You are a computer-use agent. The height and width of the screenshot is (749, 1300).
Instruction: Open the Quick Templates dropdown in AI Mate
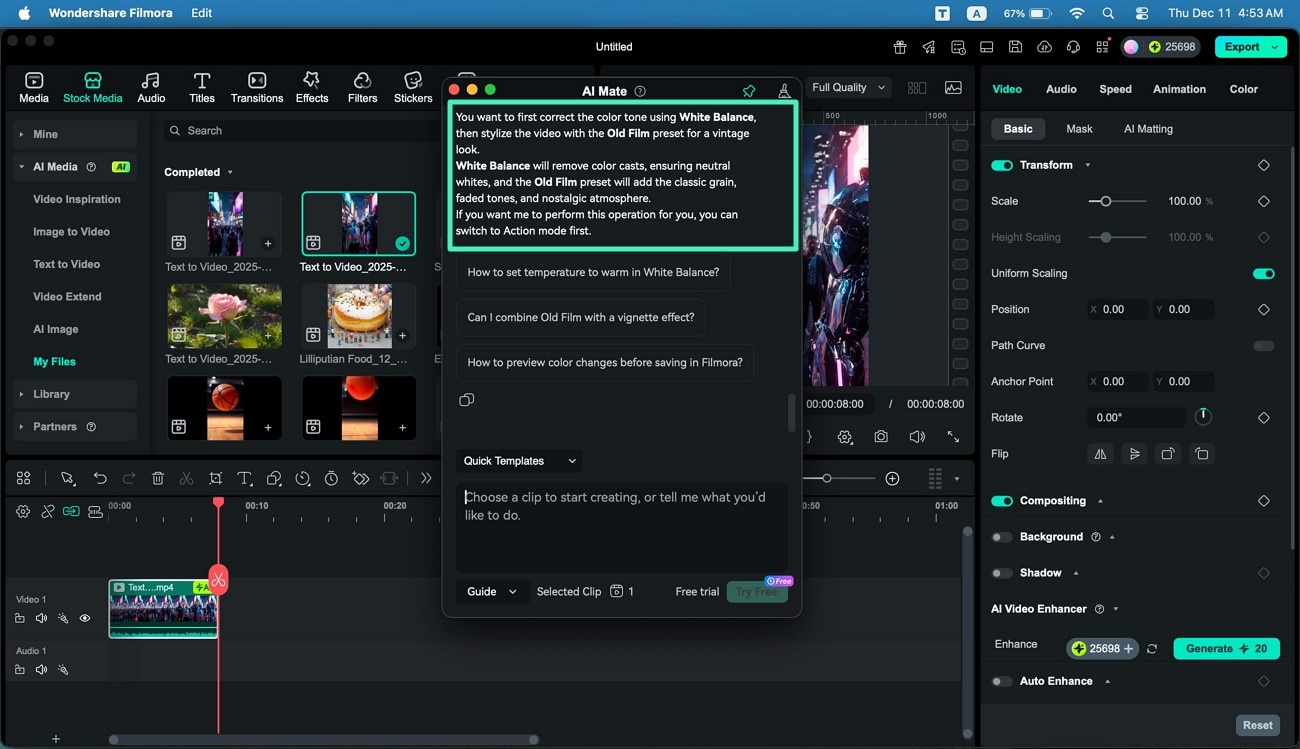pyautogui.click(x=518, y=461)
